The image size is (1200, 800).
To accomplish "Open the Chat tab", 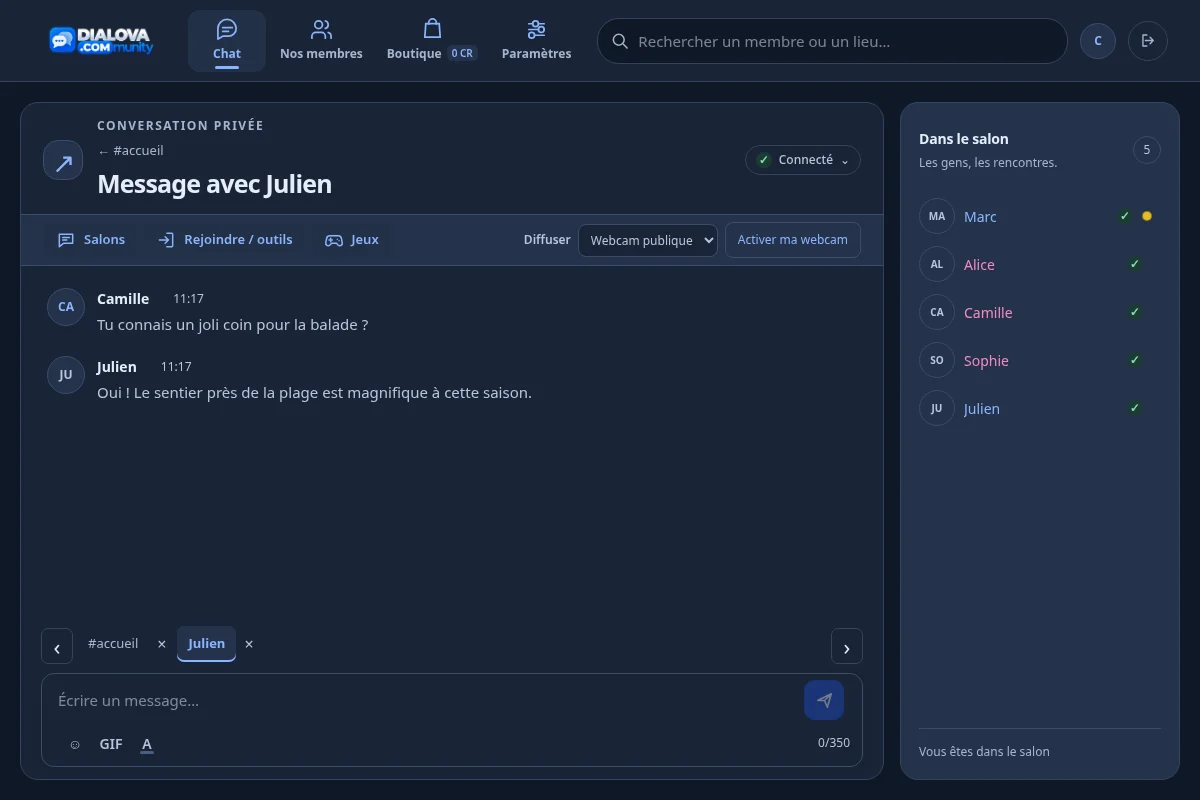I will coord(227,41).
